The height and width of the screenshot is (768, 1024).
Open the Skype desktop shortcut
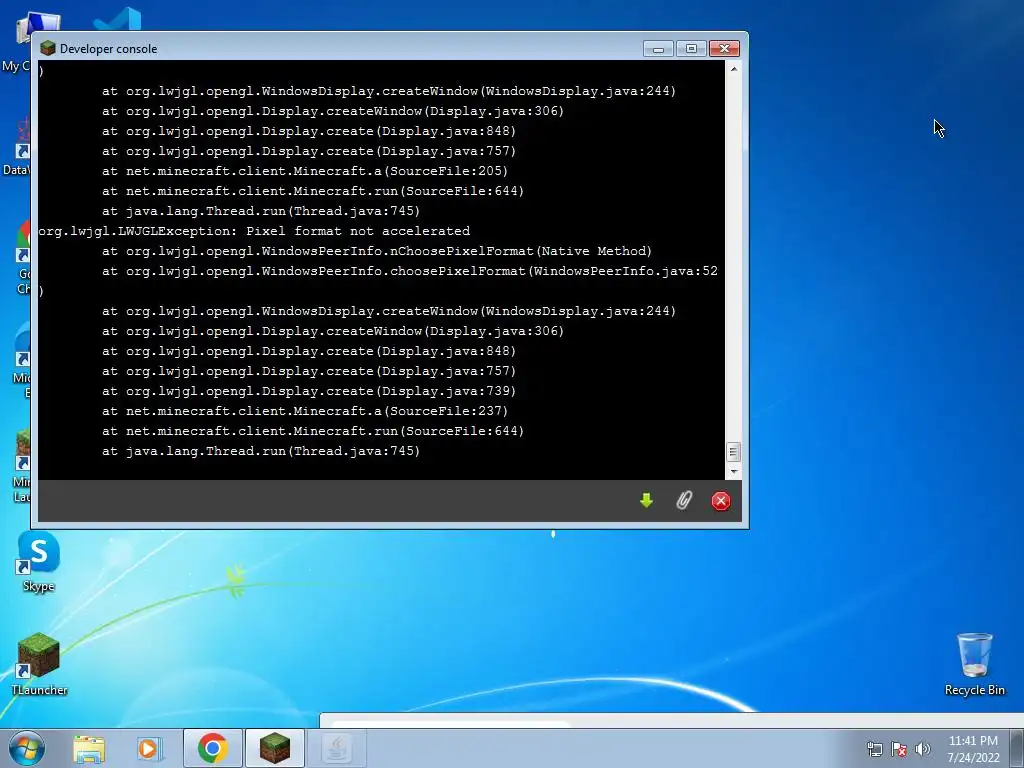coord(39,562)
